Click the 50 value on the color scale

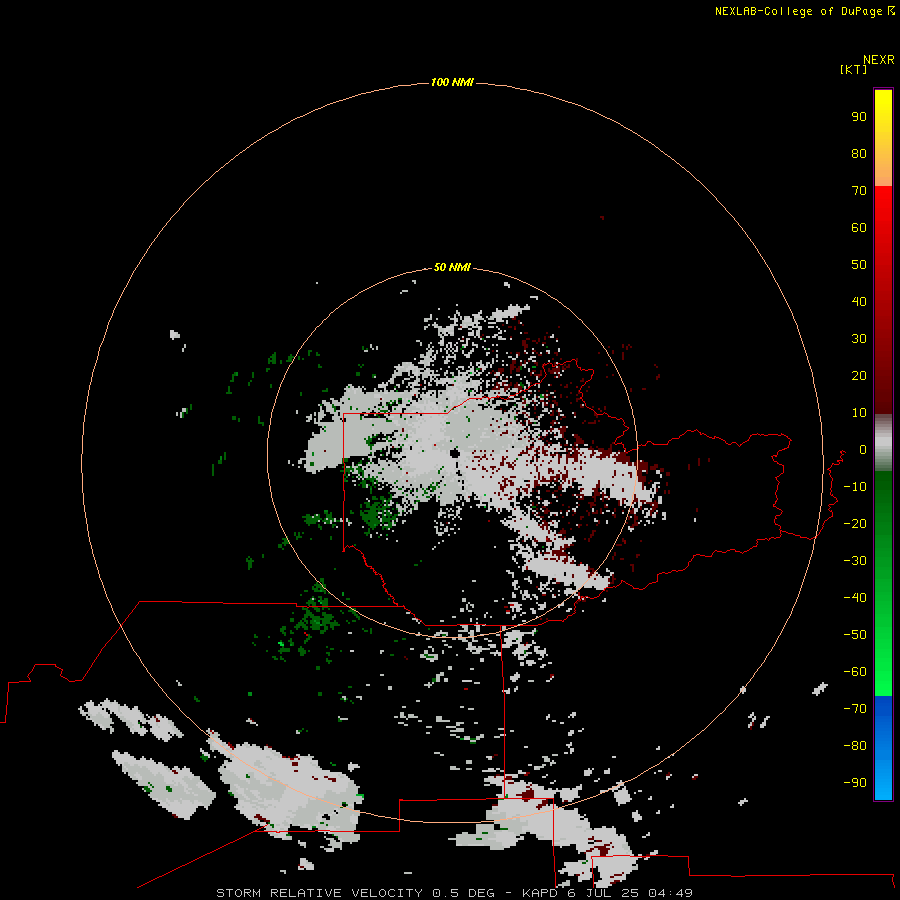pos(859,265)
